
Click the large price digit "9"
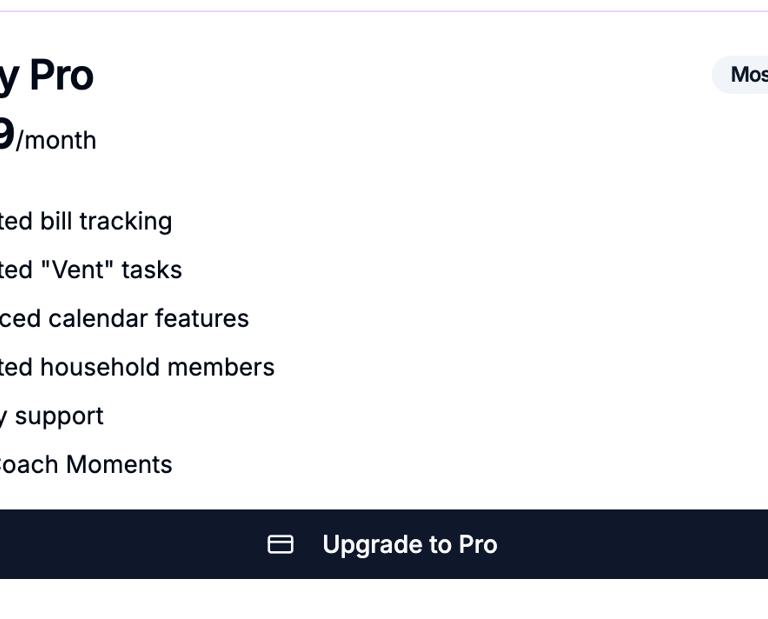tap(5, 135)
